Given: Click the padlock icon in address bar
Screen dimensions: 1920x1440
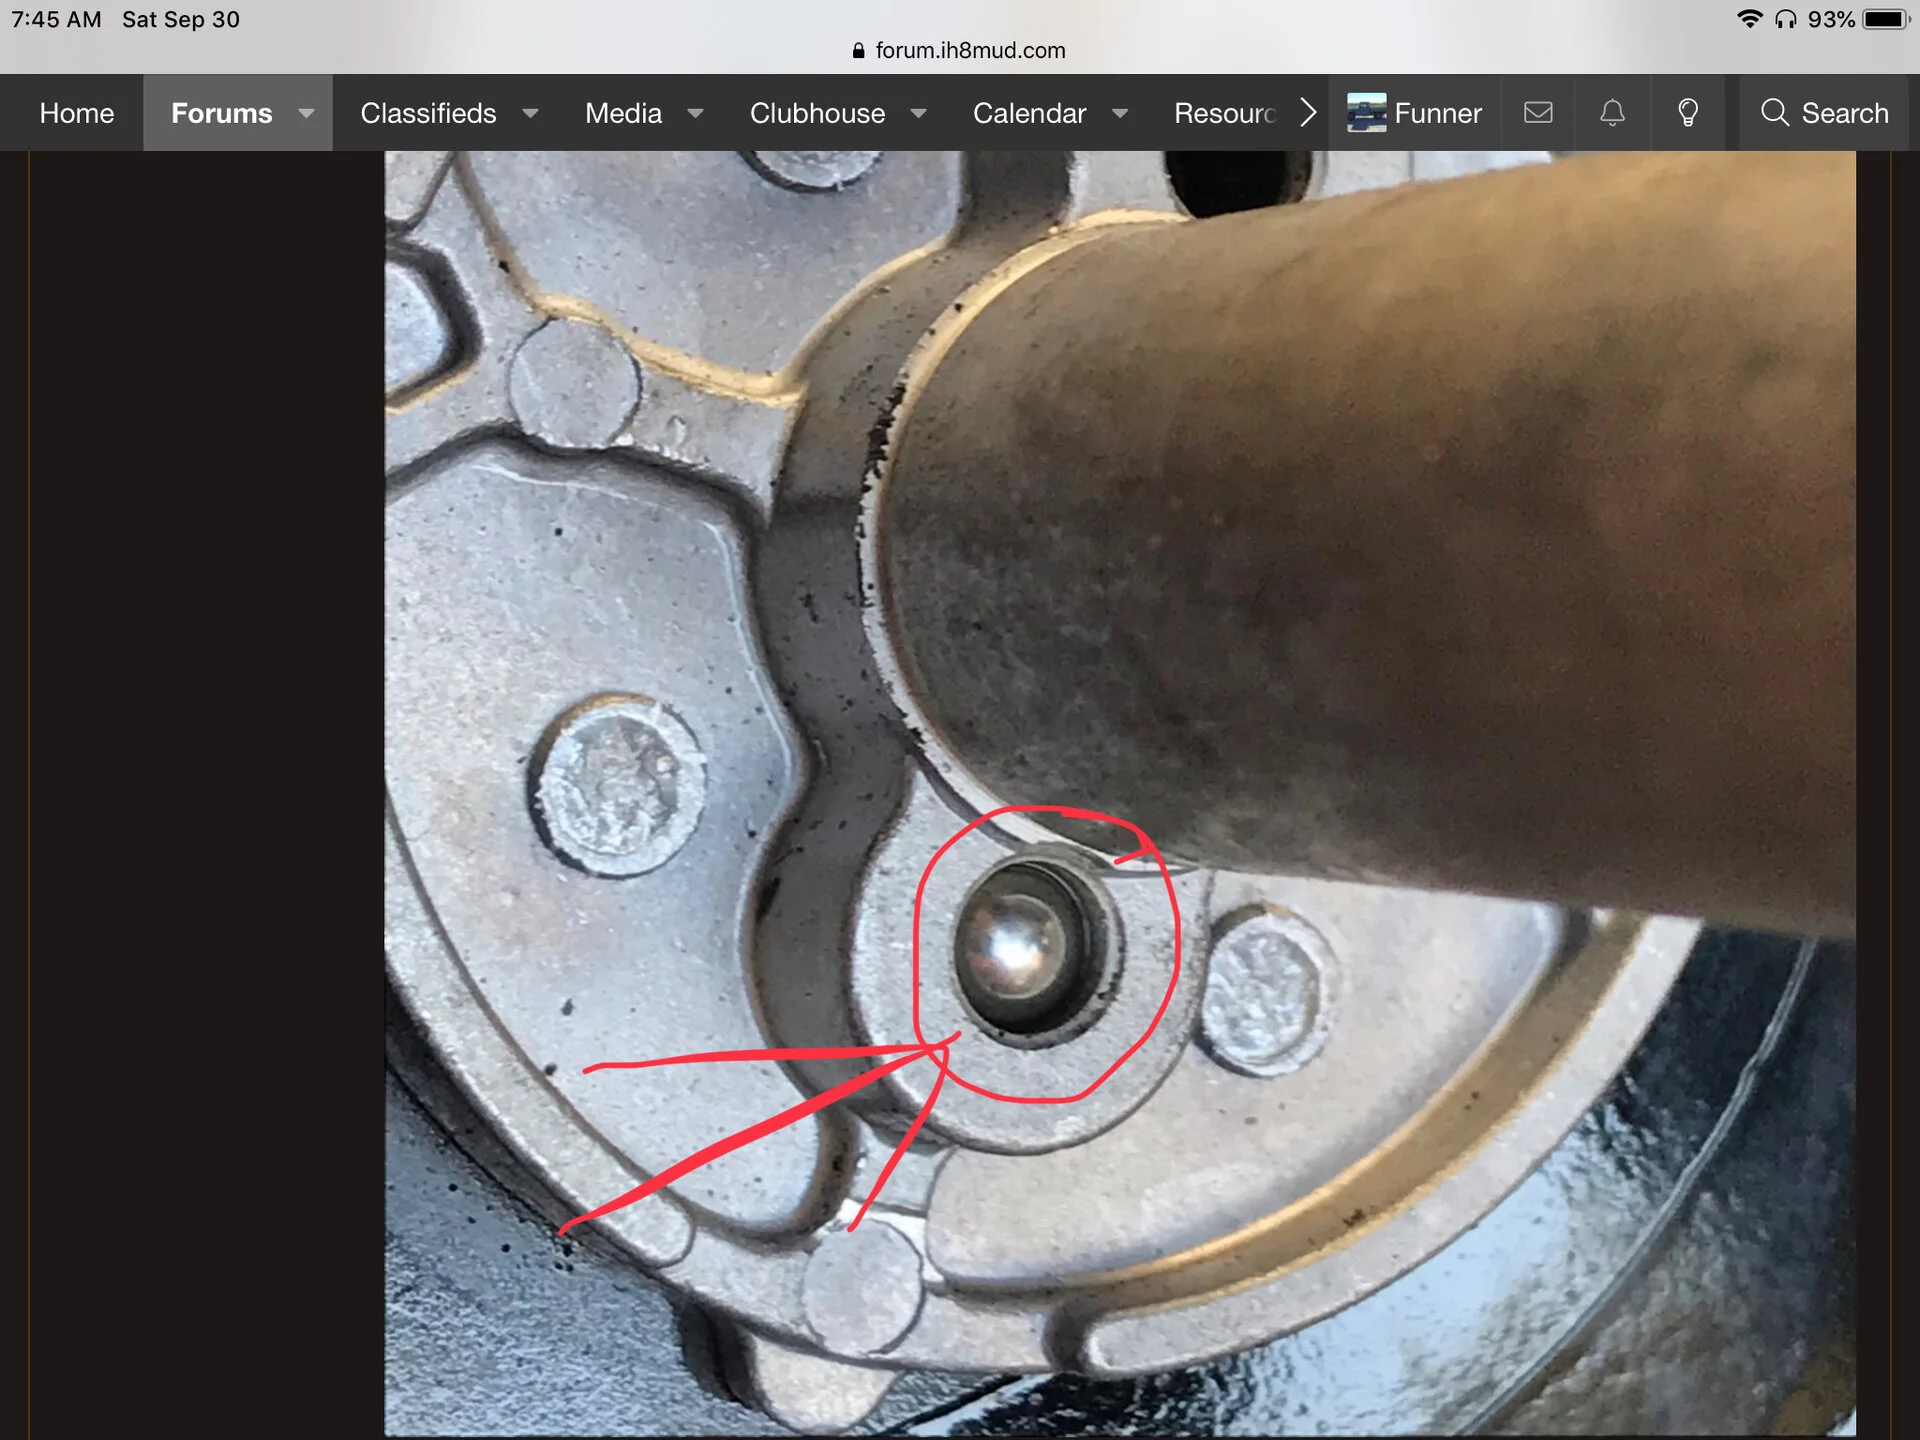Looking at the screenshot, I should [858, 51].
